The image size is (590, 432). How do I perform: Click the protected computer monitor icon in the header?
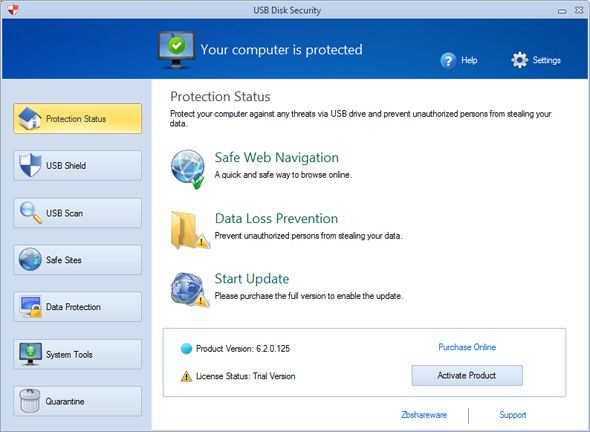176,50
